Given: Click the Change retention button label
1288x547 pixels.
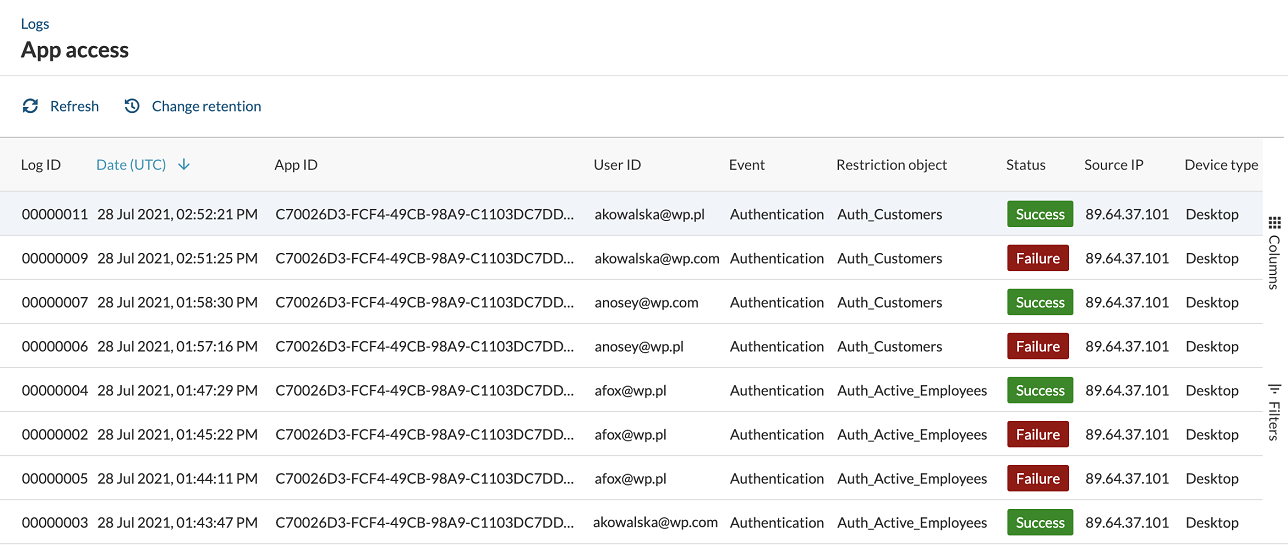Looking at the screenshot, I should click(206, 106).
